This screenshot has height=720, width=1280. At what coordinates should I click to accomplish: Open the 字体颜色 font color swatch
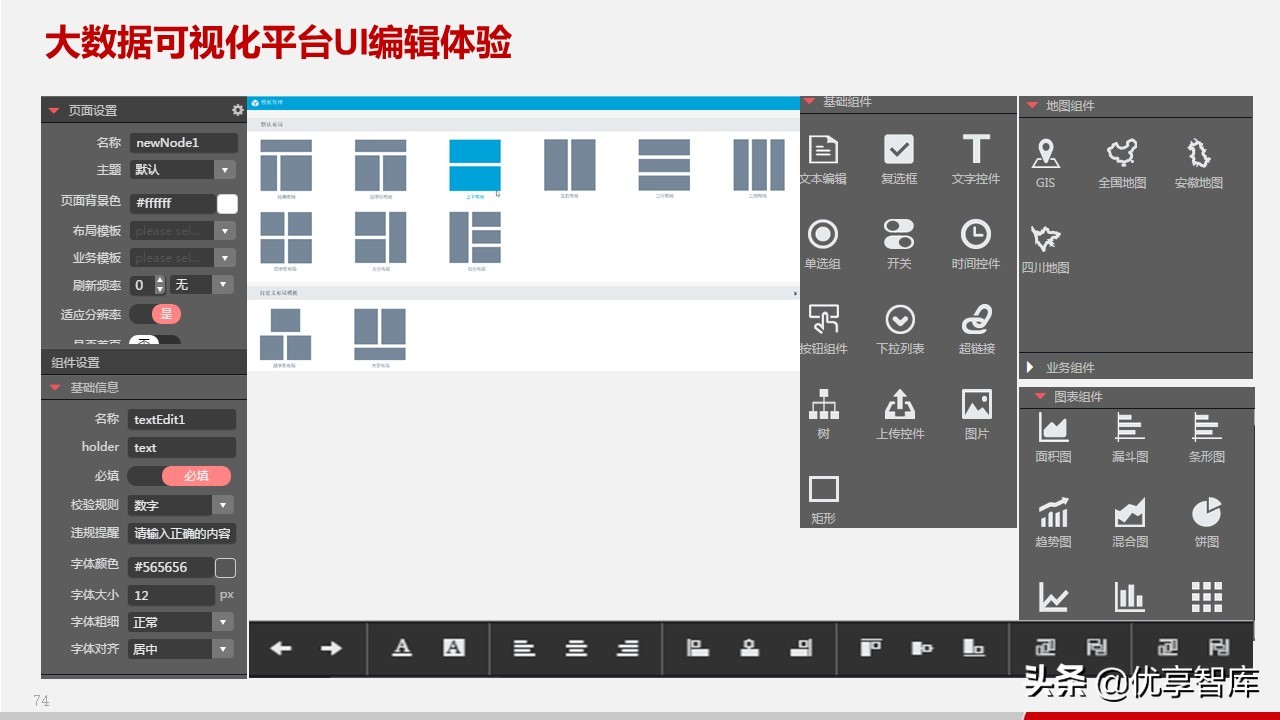point(226,568)
